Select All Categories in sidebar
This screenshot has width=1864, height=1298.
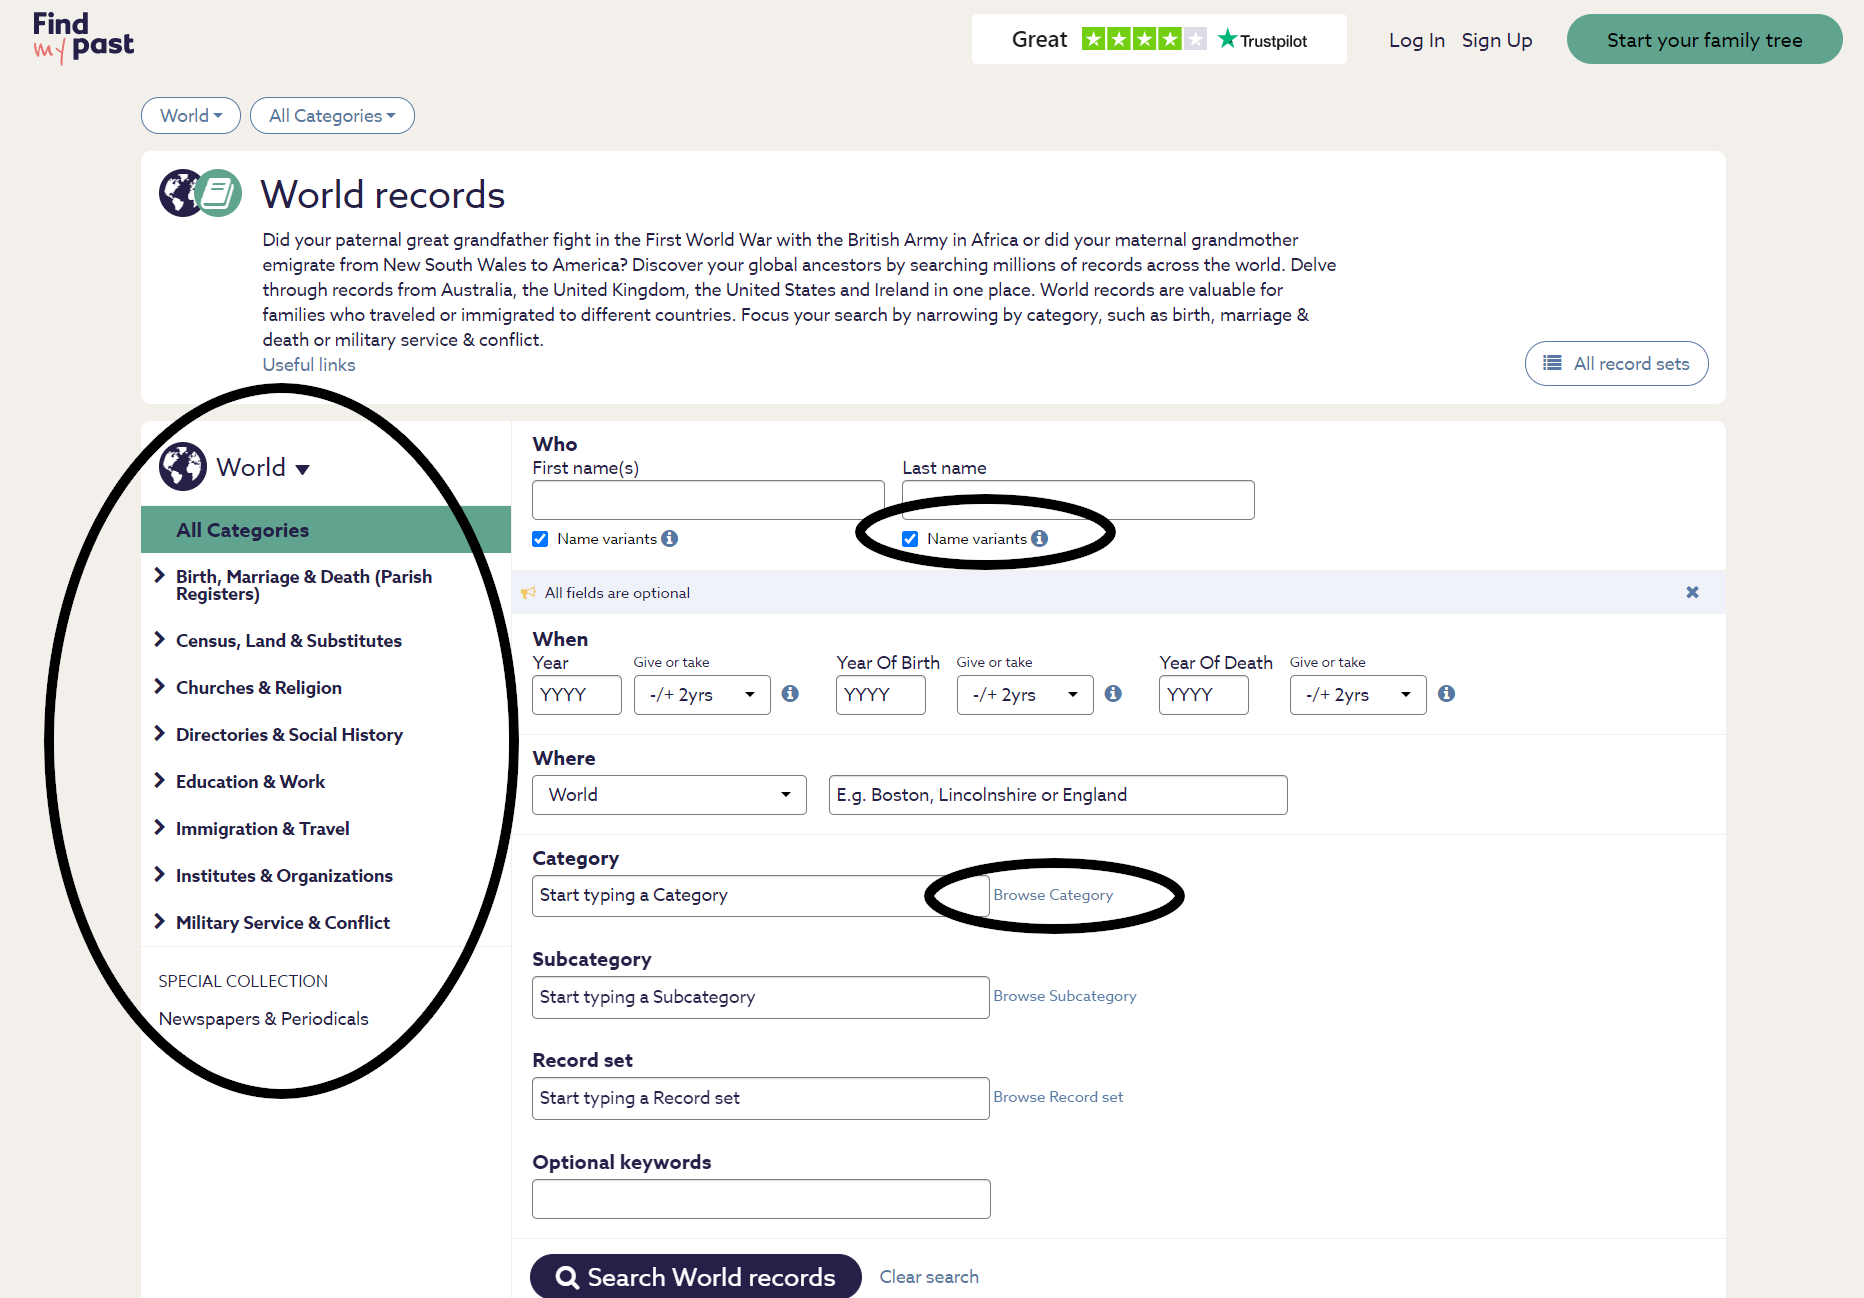(326, 530)
